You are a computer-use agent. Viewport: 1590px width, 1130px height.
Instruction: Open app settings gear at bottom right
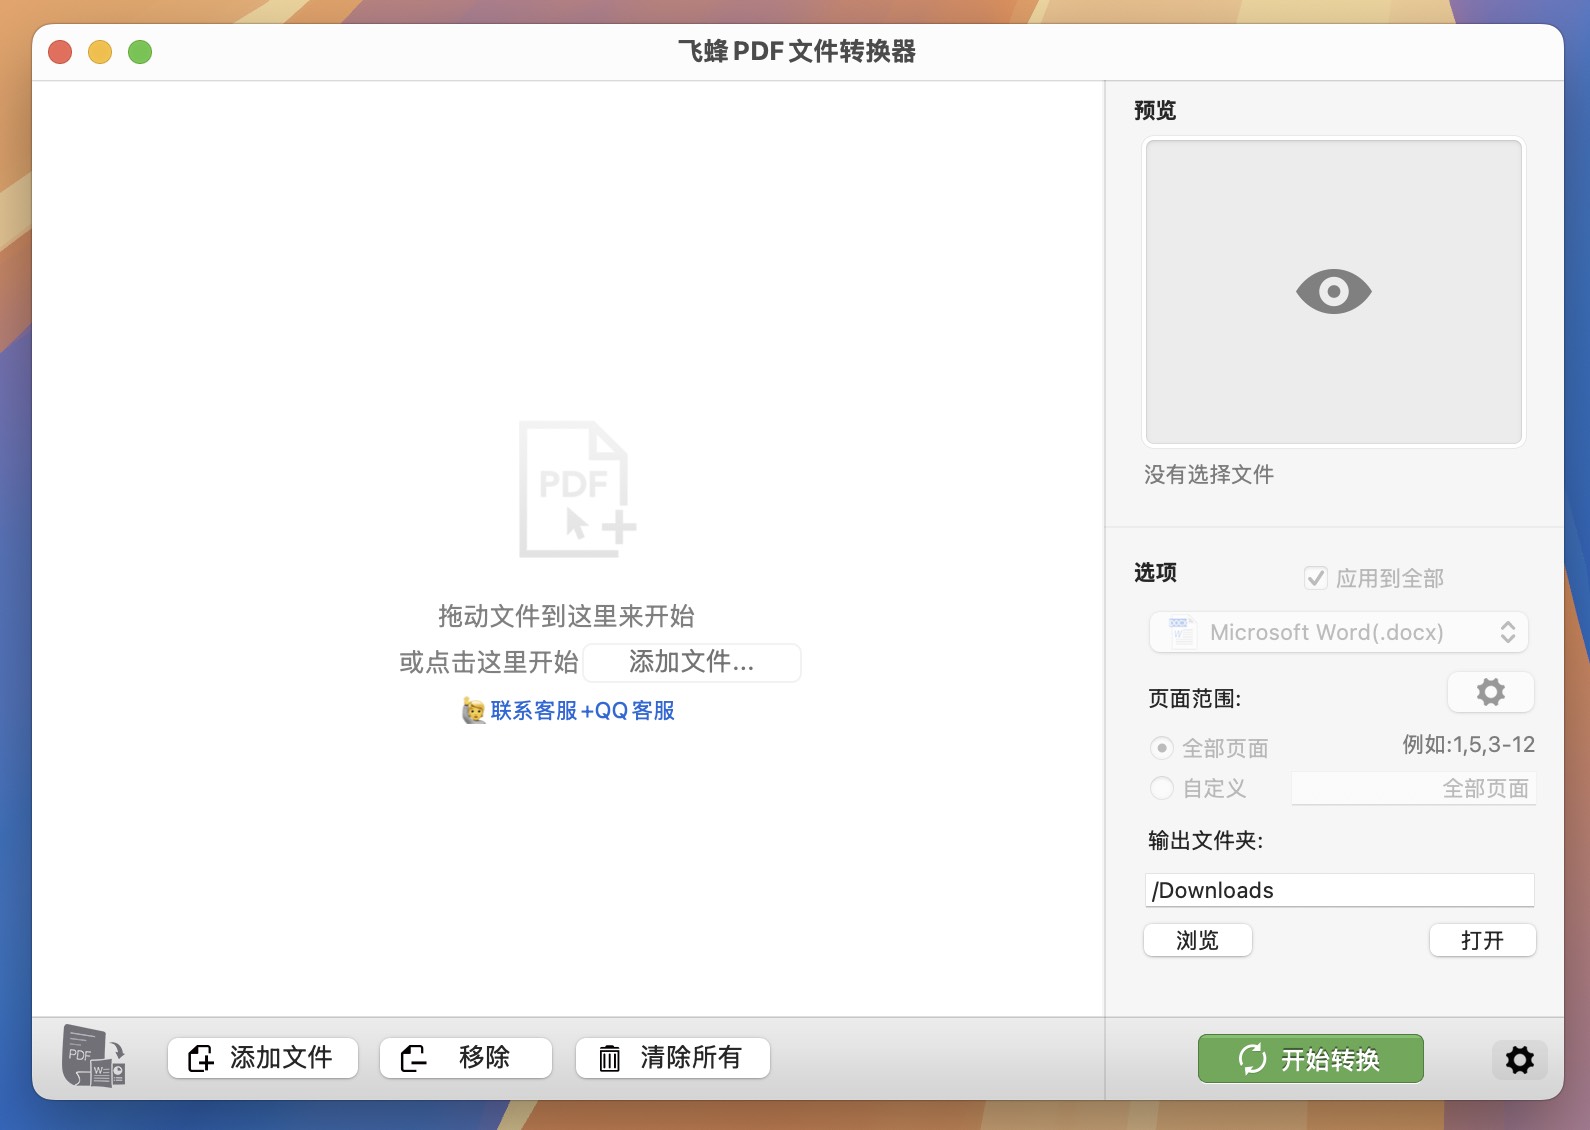[x=1520, y=1059]
